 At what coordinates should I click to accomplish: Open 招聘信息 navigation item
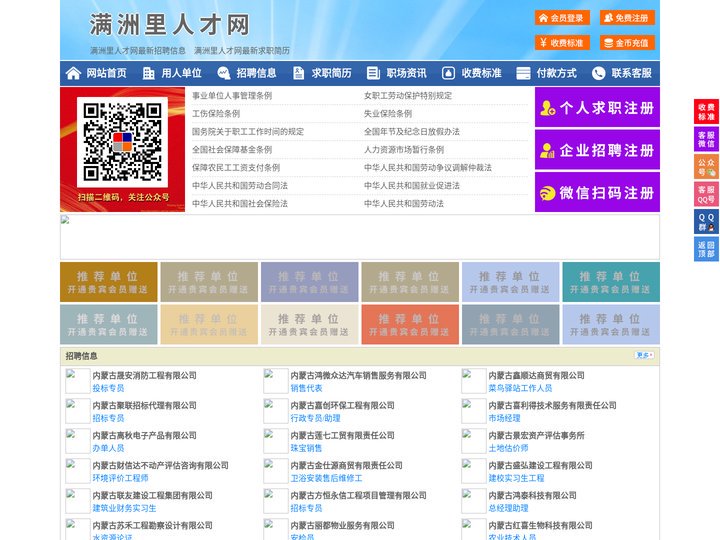pyautogui.click(x=256, y=73)
